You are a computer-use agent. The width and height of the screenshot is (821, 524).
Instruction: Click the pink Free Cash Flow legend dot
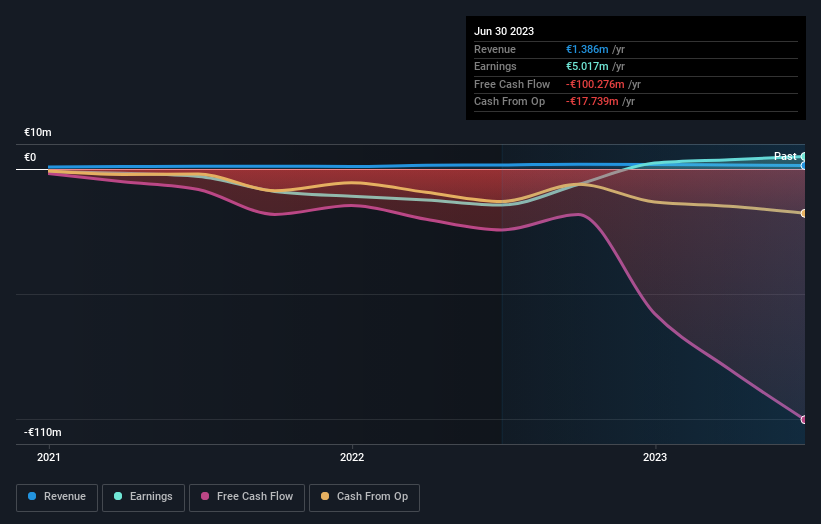pos(205,496)
